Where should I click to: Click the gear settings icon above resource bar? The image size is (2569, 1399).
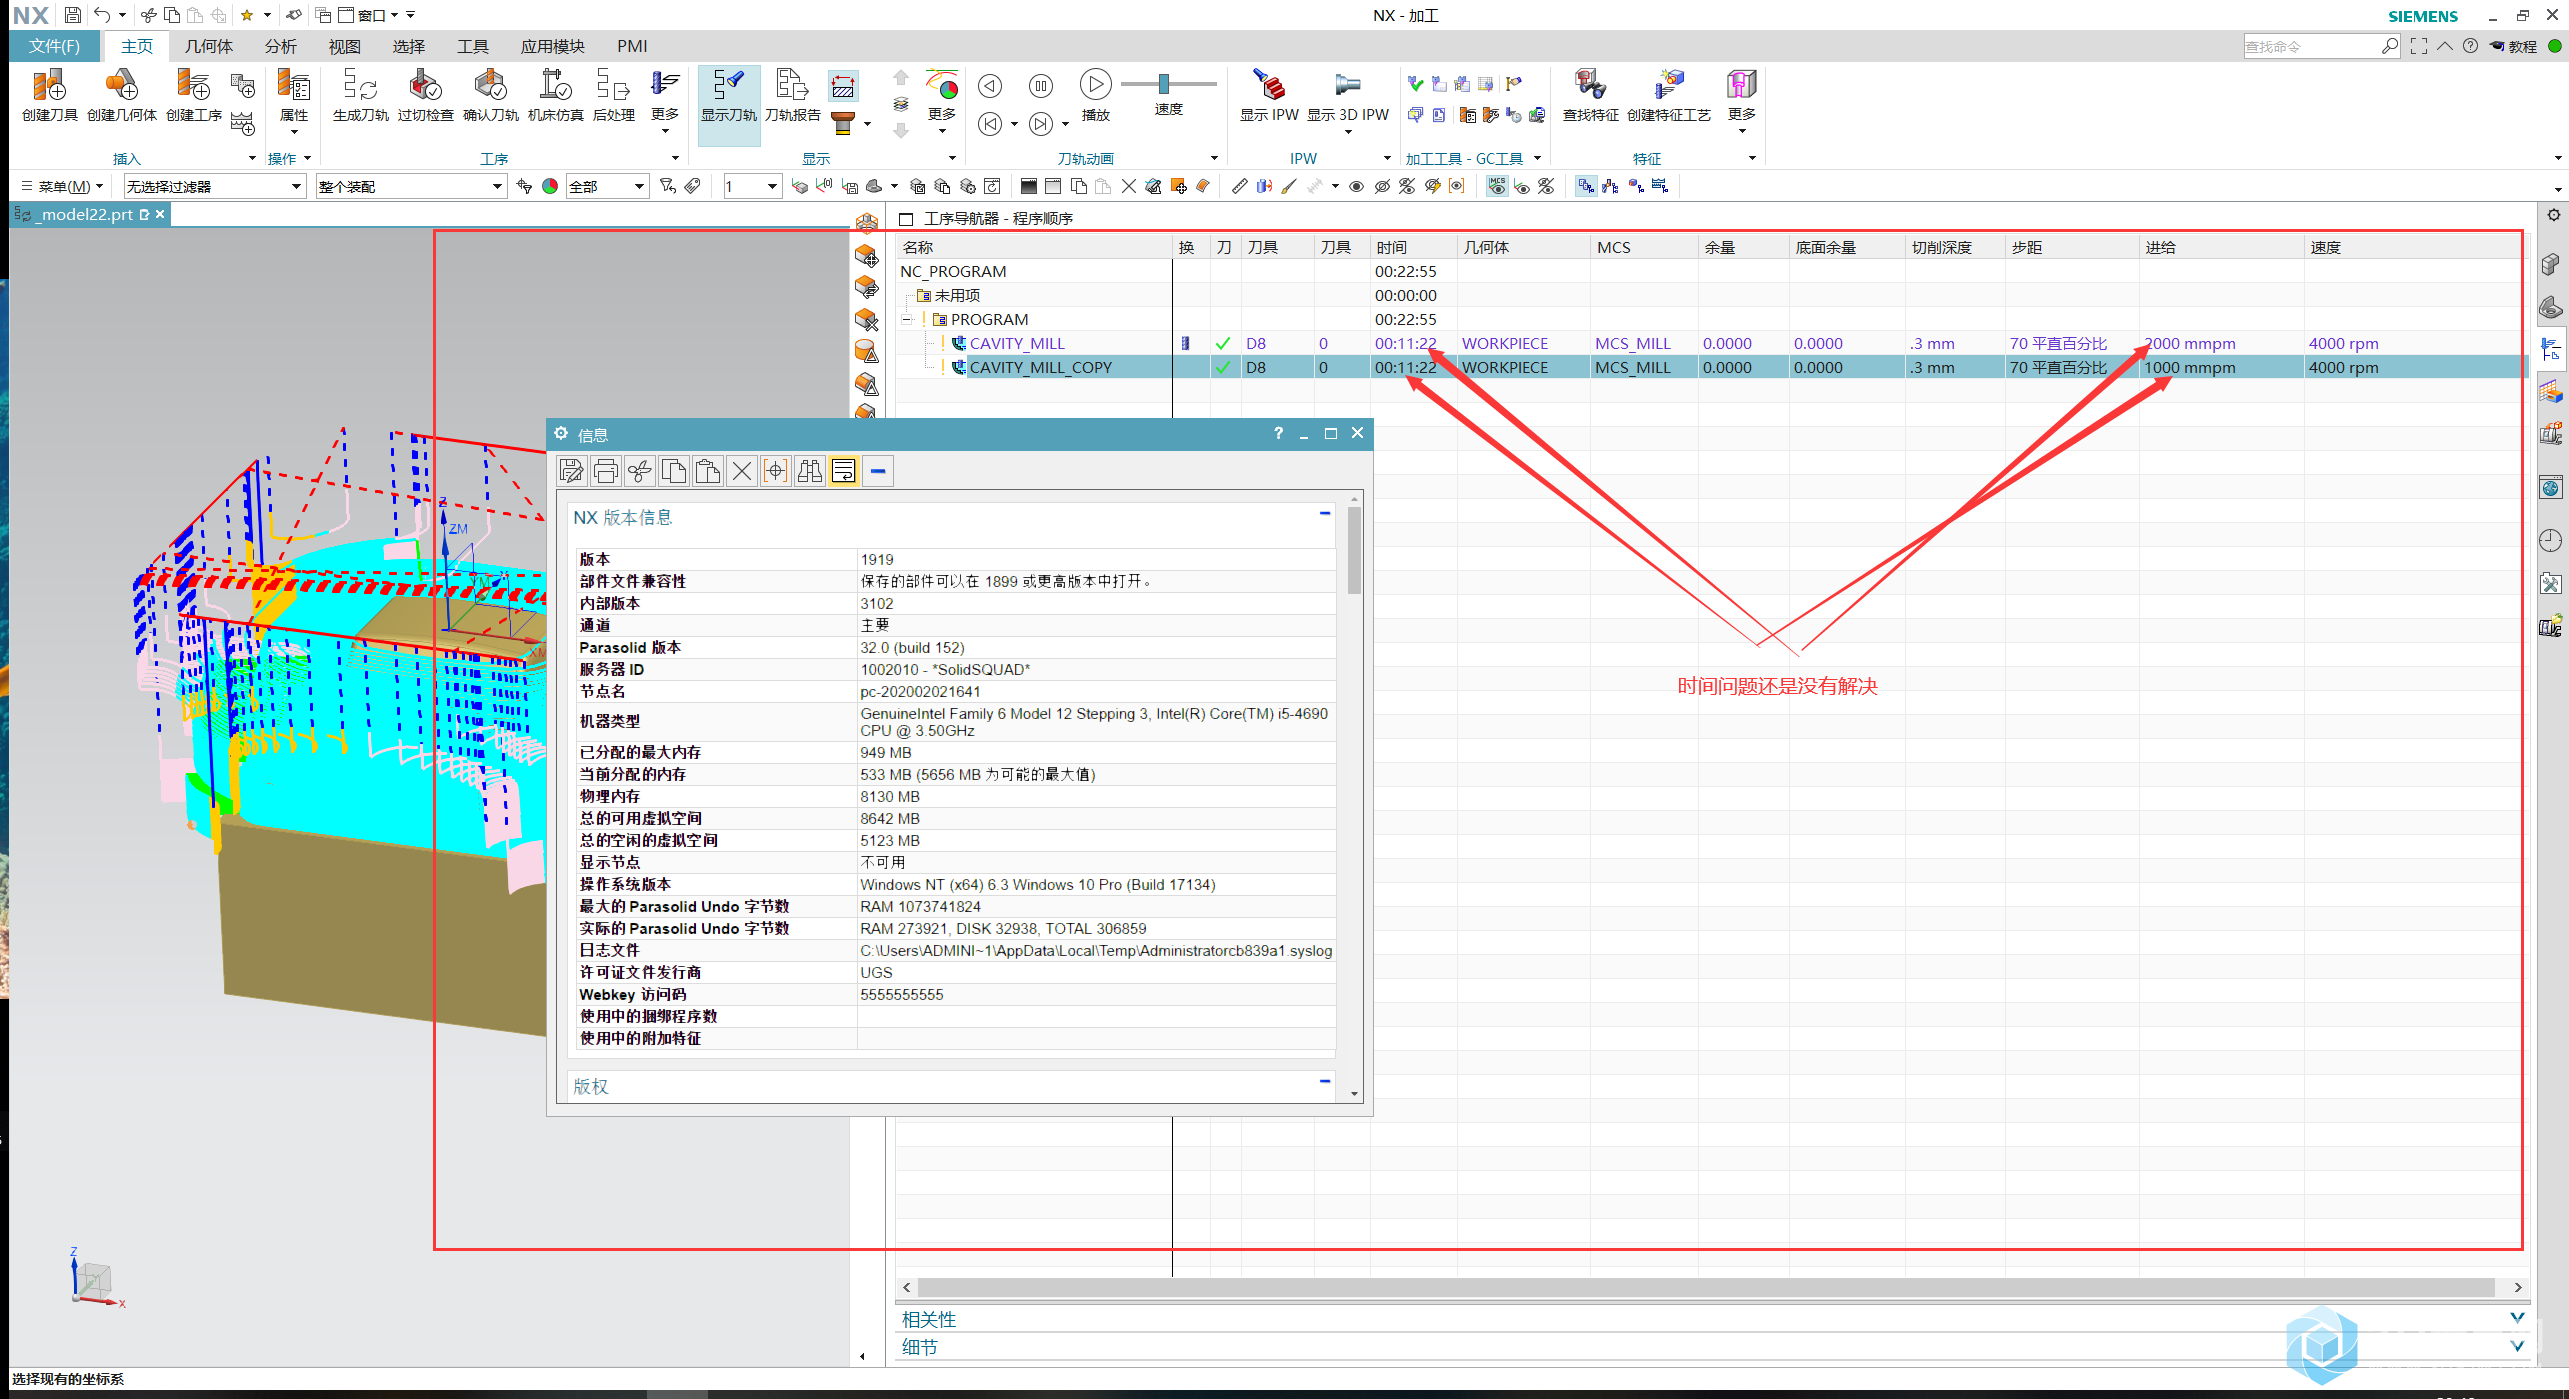2553,215
